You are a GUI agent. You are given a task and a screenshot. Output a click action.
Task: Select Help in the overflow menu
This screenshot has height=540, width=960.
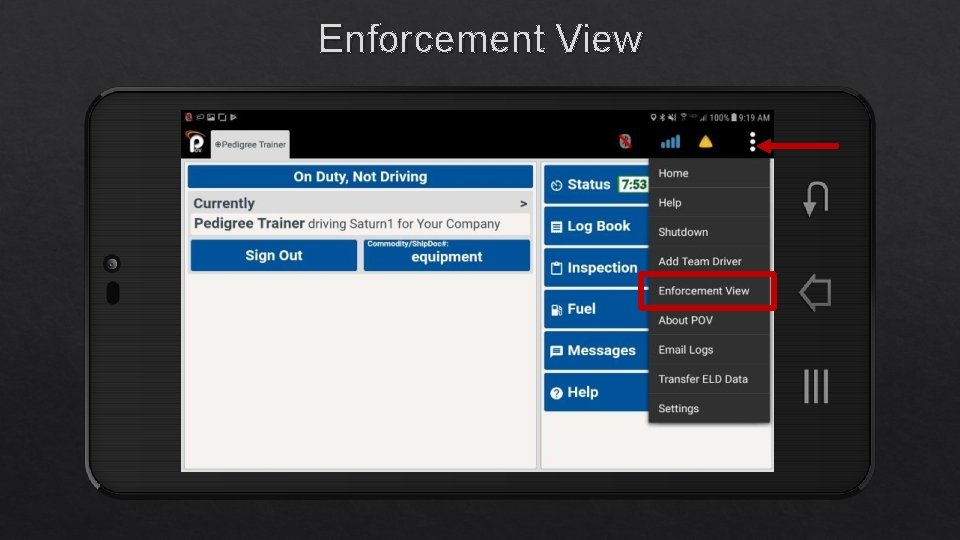[x=709, y=203]
